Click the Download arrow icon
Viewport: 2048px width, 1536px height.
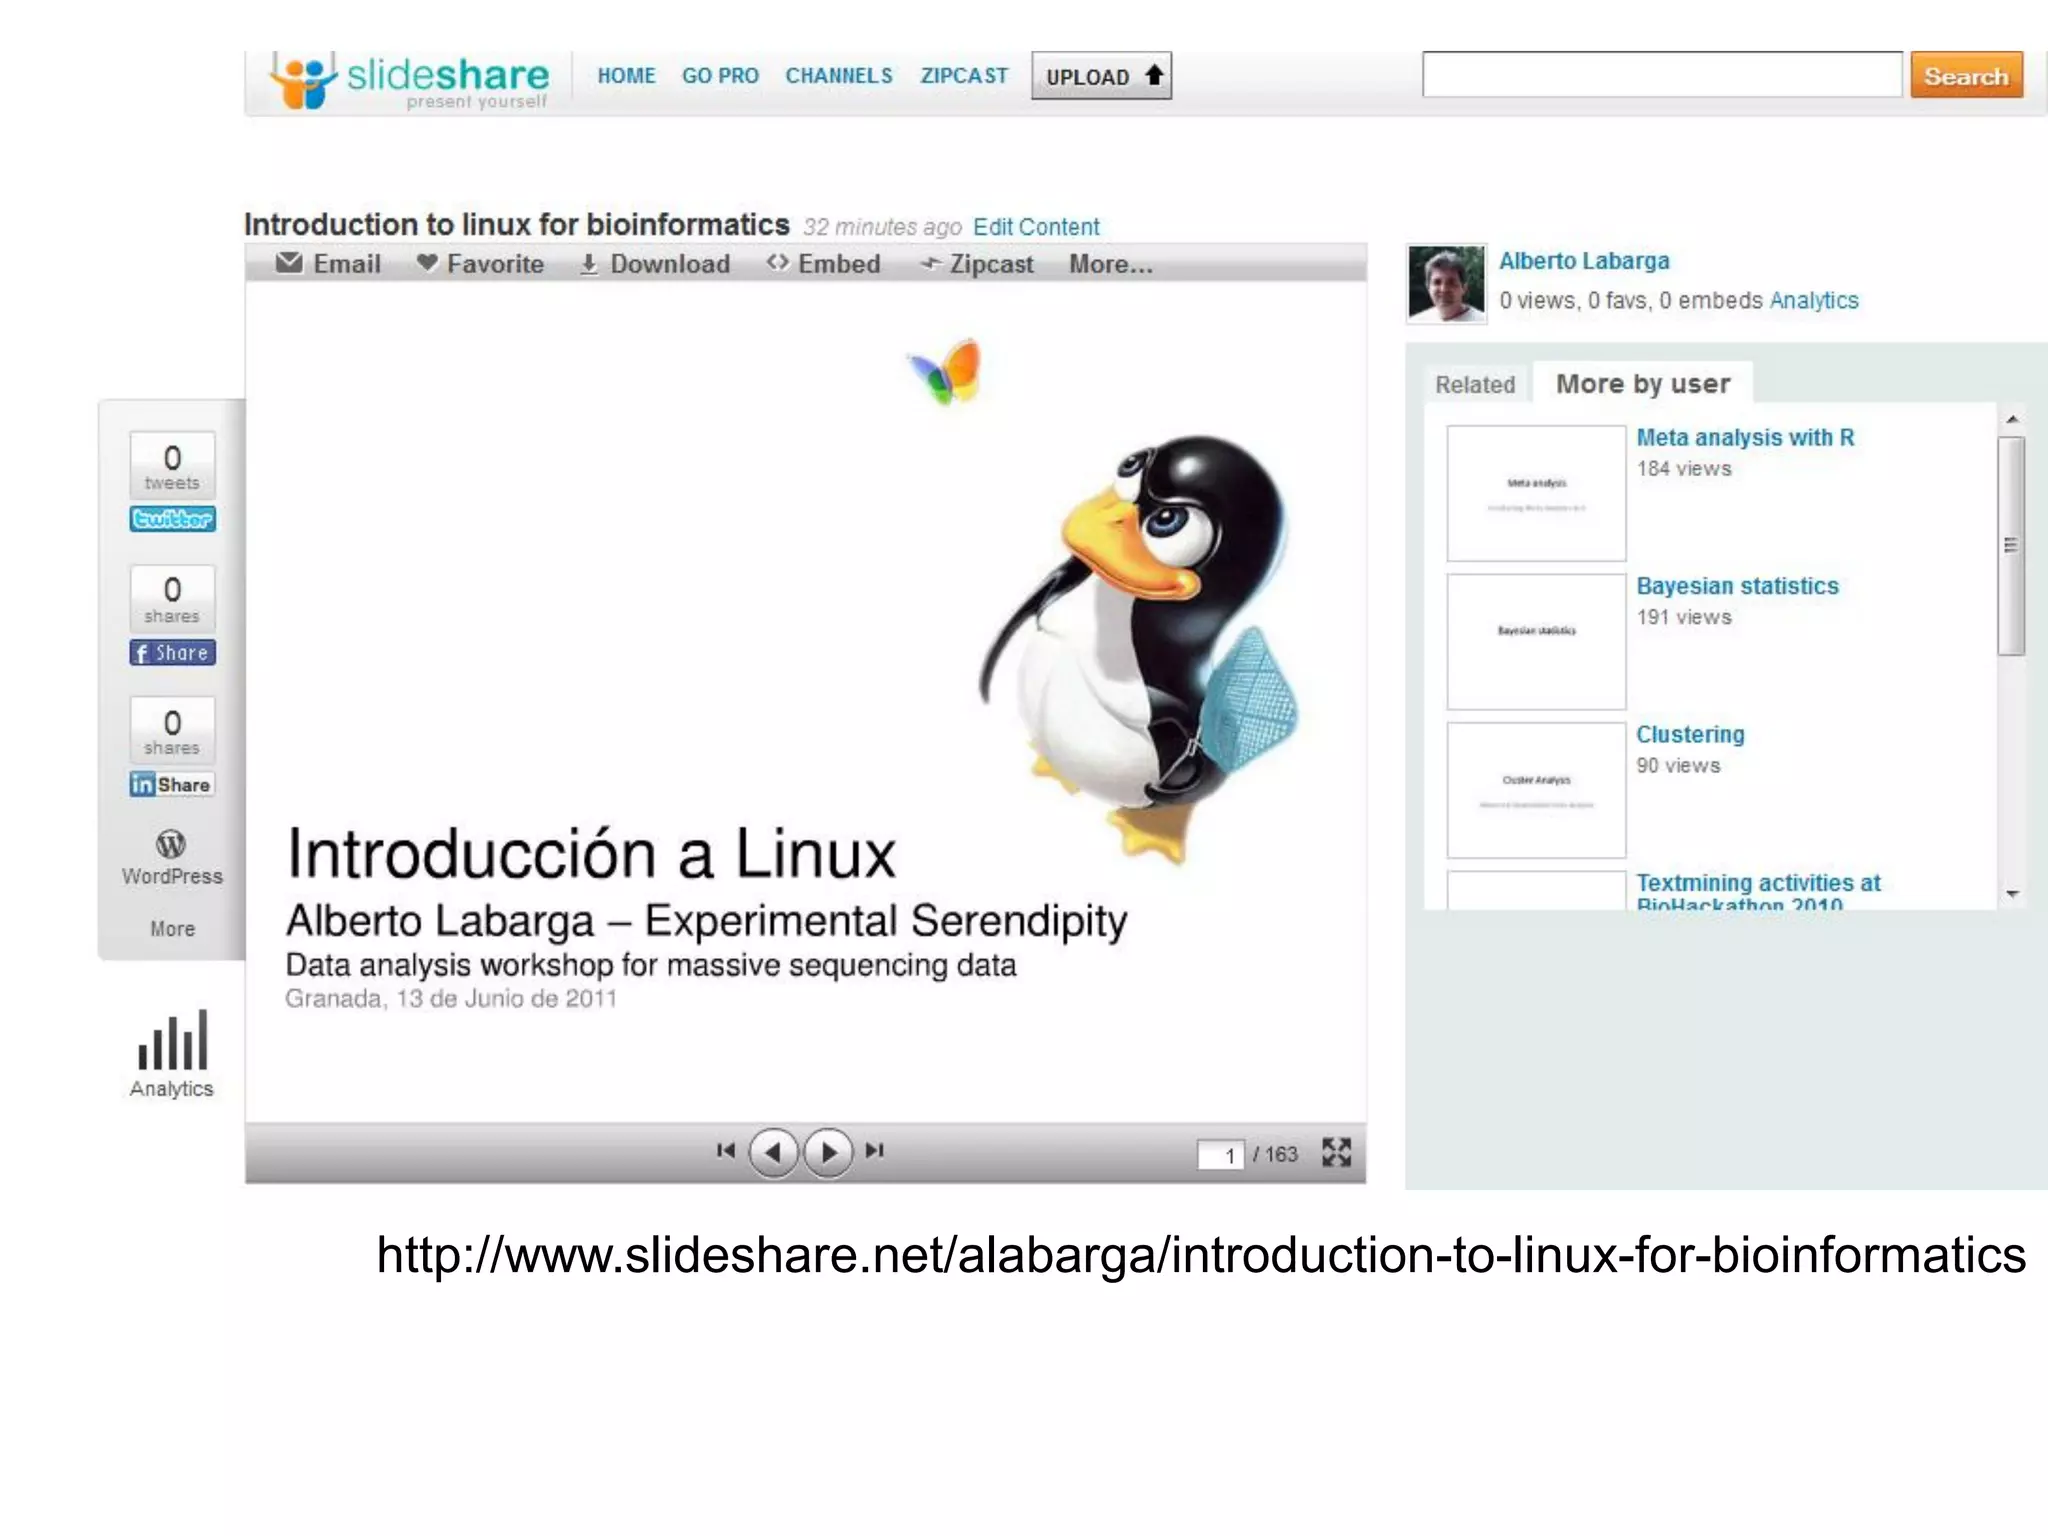[589, 264]
